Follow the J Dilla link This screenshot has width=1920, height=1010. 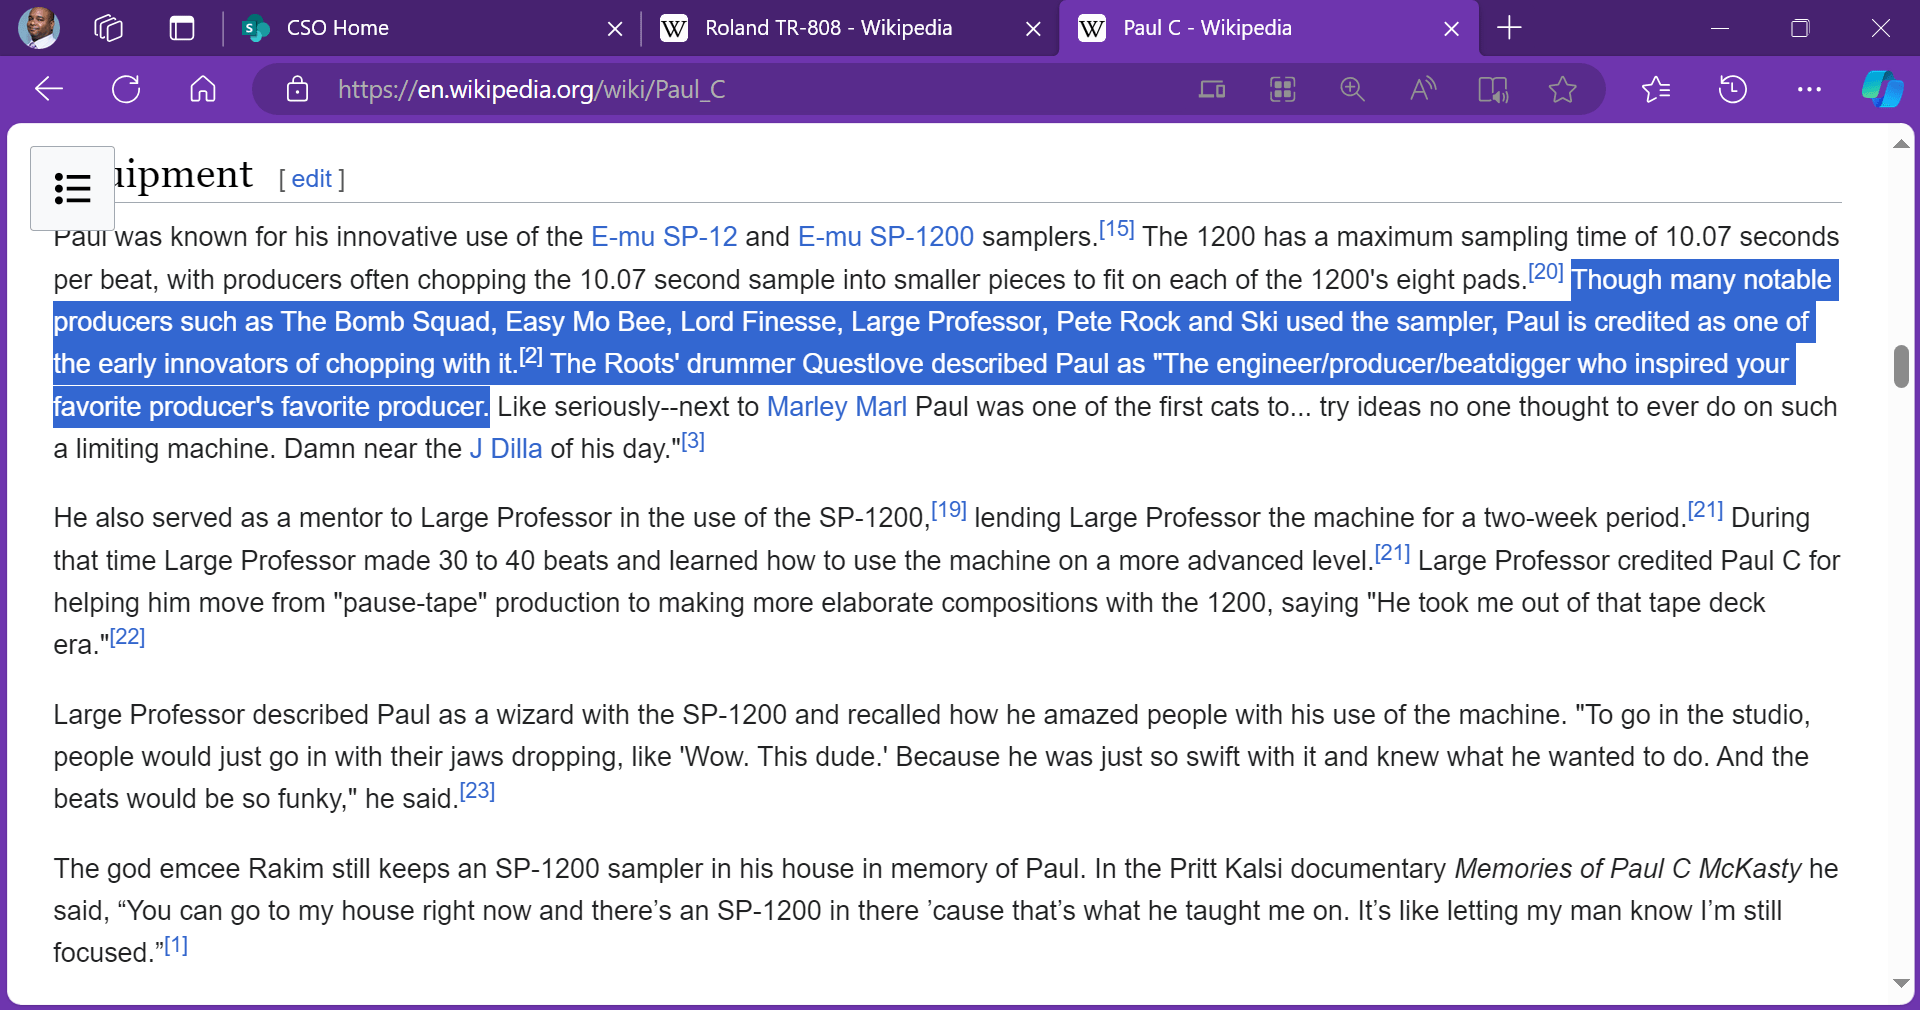tap(506, 449)
